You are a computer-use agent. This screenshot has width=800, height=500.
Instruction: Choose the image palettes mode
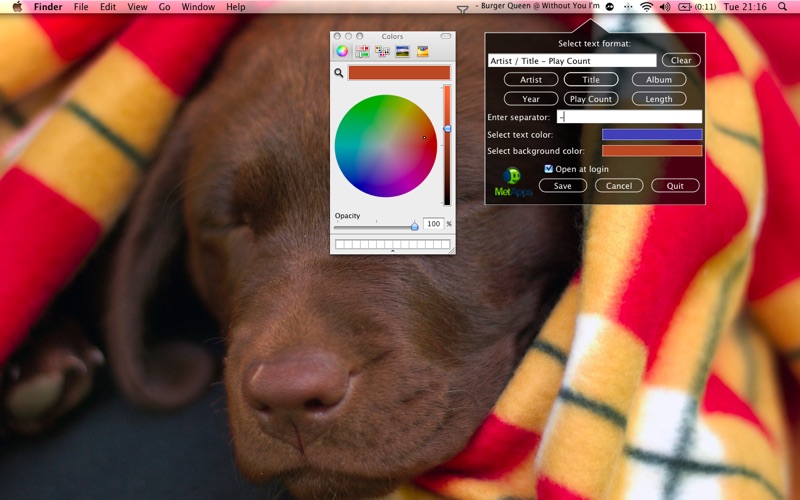[x=403, y=51]
